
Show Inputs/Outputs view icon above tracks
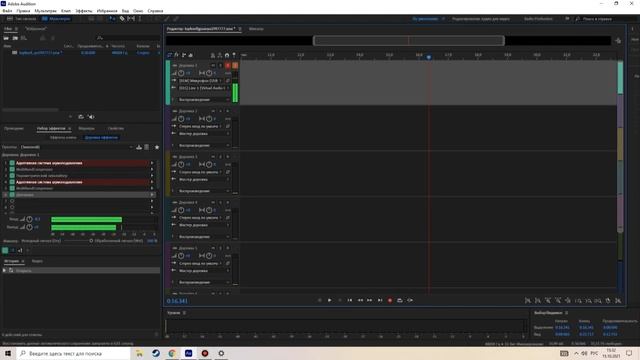(x=170, y=55)
